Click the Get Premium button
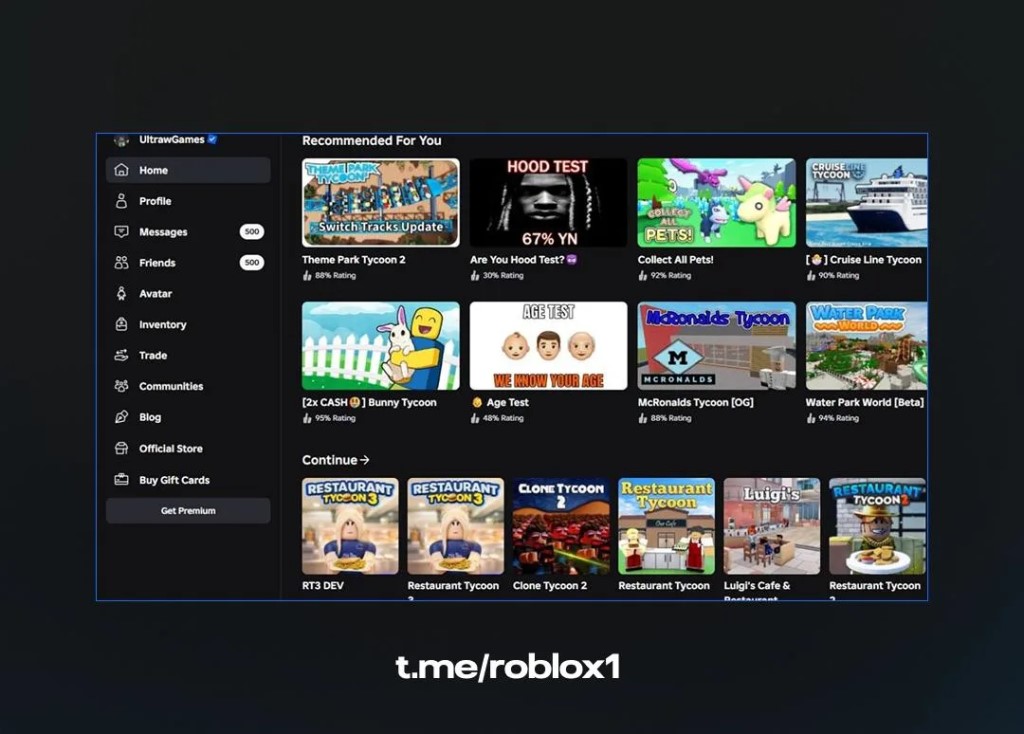Image resolution: width=1024 pixels, height=734 pixels. tap(188, 511)
